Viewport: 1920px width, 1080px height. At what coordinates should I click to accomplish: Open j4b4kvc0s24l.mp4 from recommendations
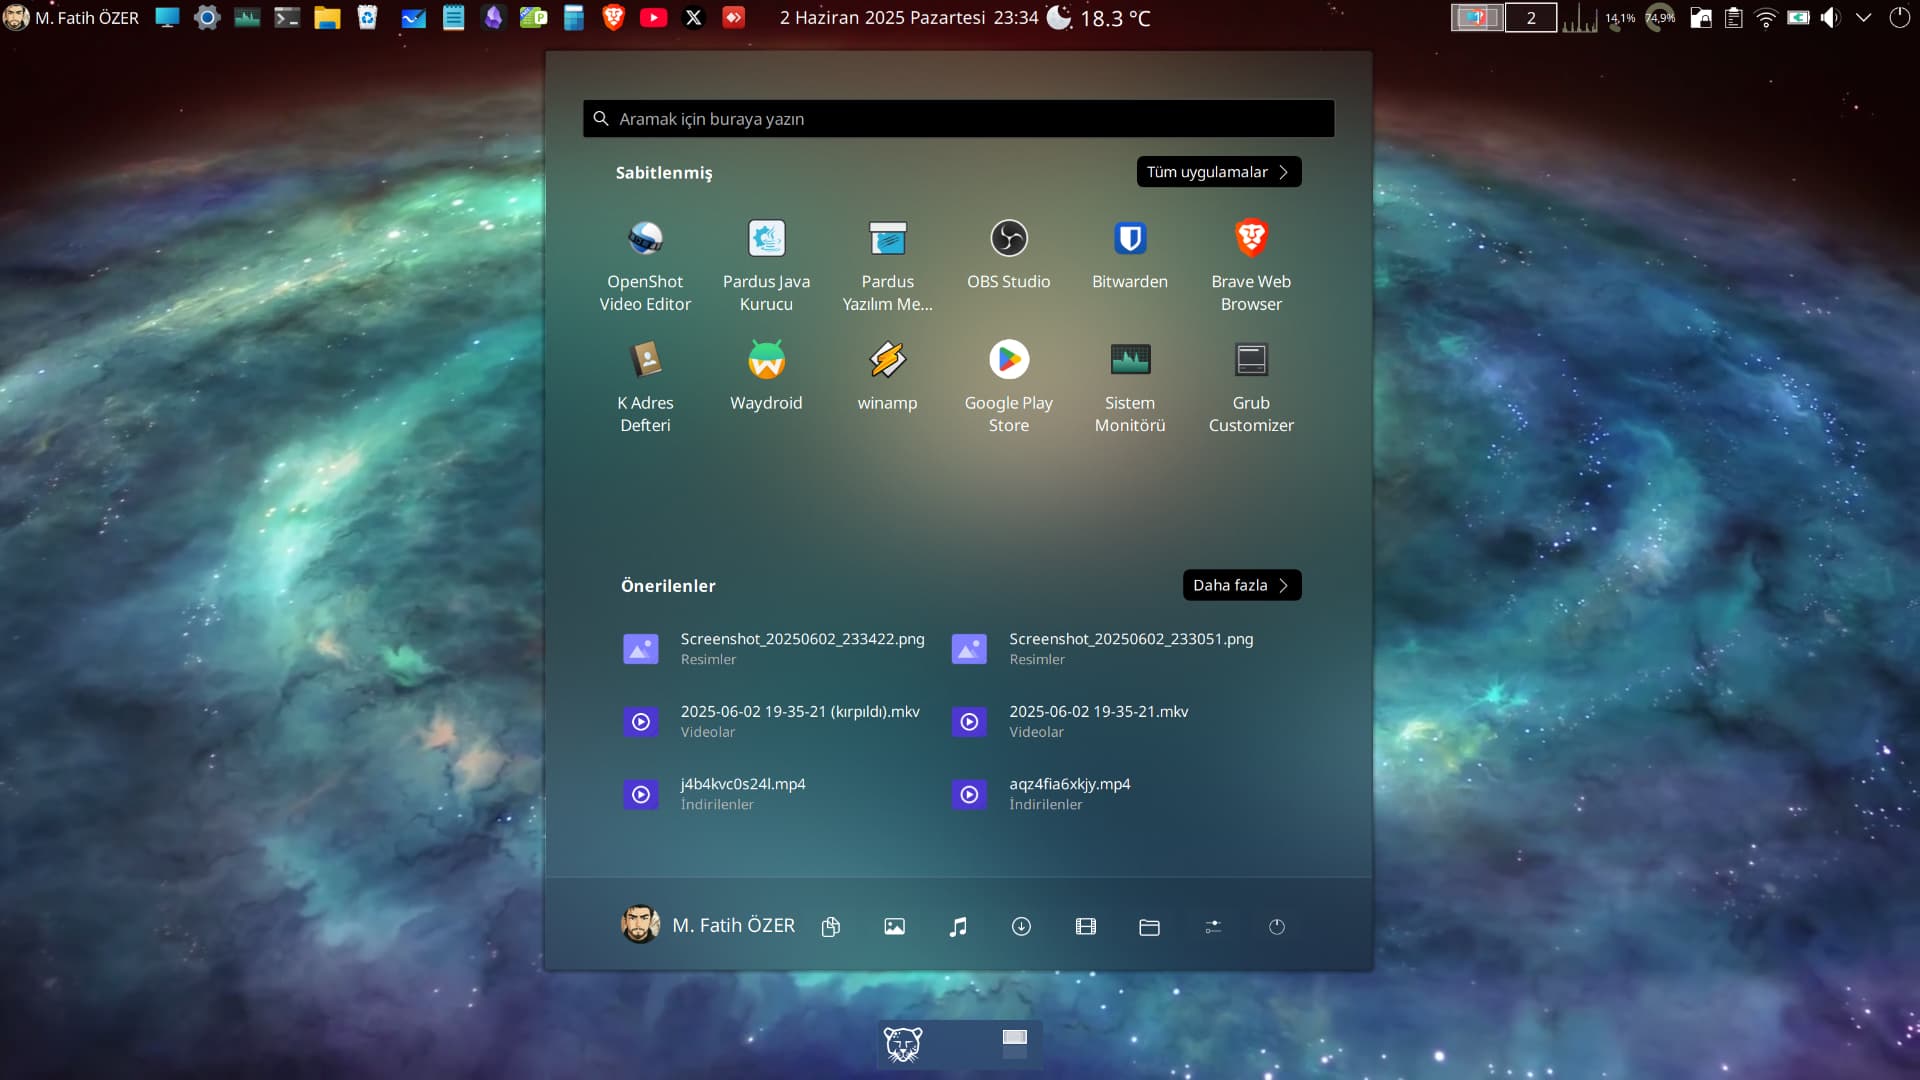716,794
